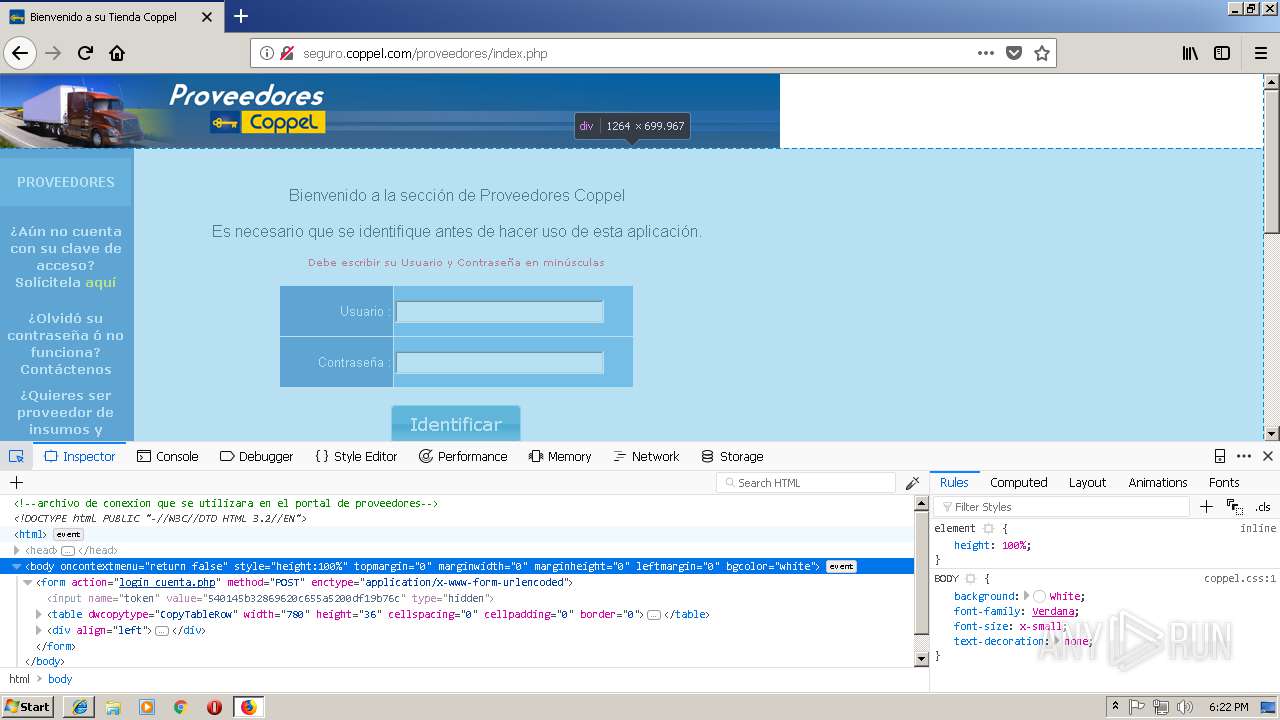Screen dimensions: 1280x720
Task: Open the Layout sidebar tab
Action: pyautogui.click(x=1087, y=482)
